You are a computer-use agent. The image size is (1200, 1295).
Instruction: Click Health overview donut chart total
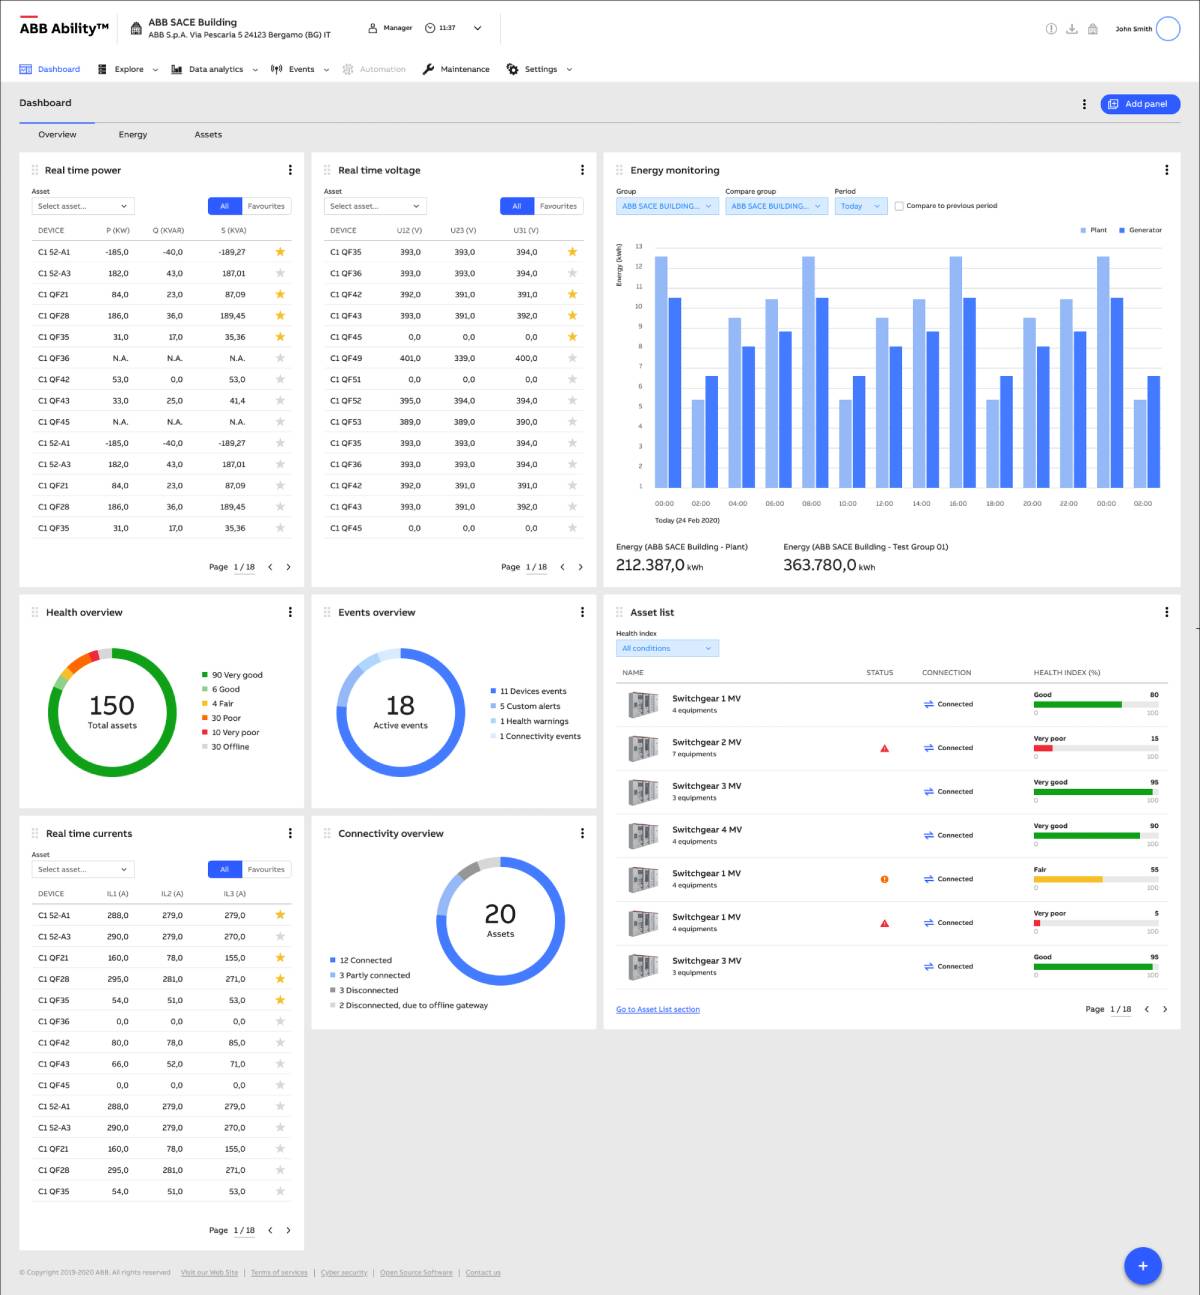click(112, 712)
